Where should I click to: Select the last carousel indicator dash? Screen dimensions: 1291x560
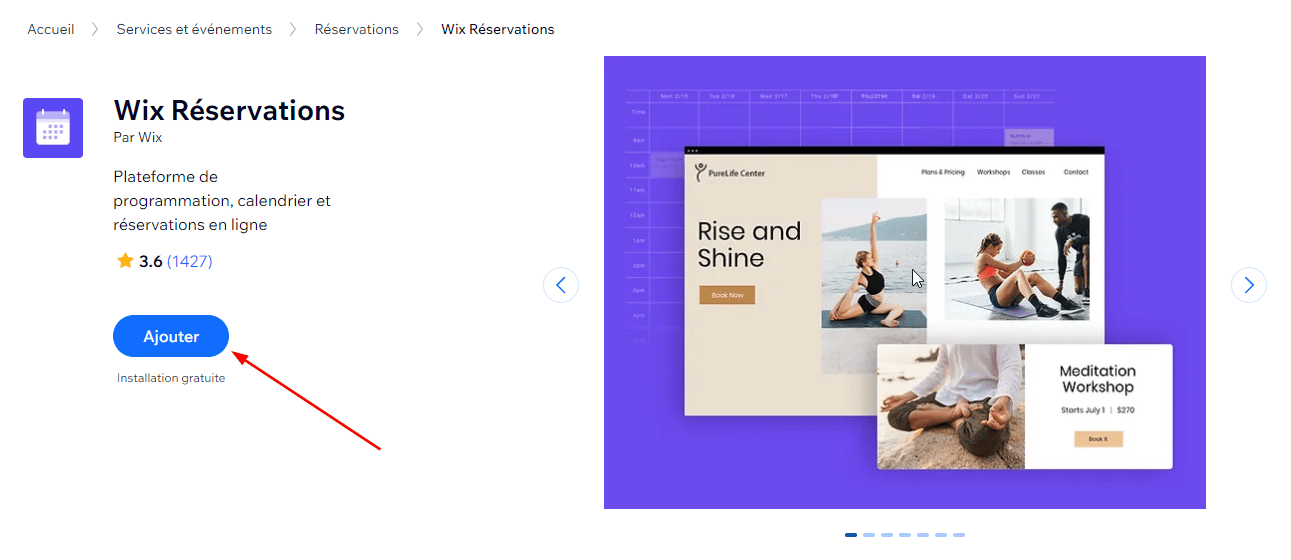point(959,535)
